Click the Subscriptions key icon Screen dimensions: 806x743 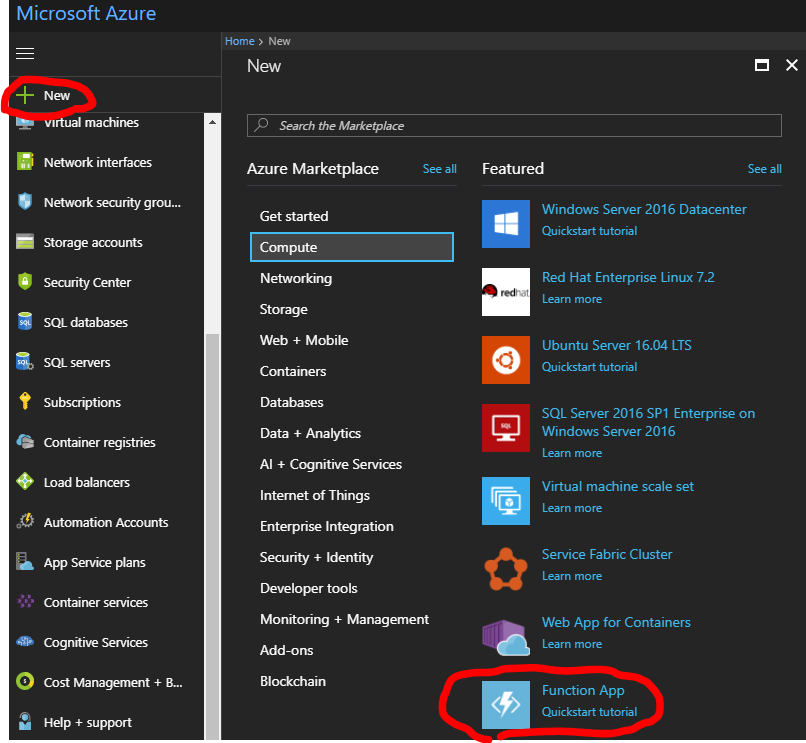(x=25, y=402)
